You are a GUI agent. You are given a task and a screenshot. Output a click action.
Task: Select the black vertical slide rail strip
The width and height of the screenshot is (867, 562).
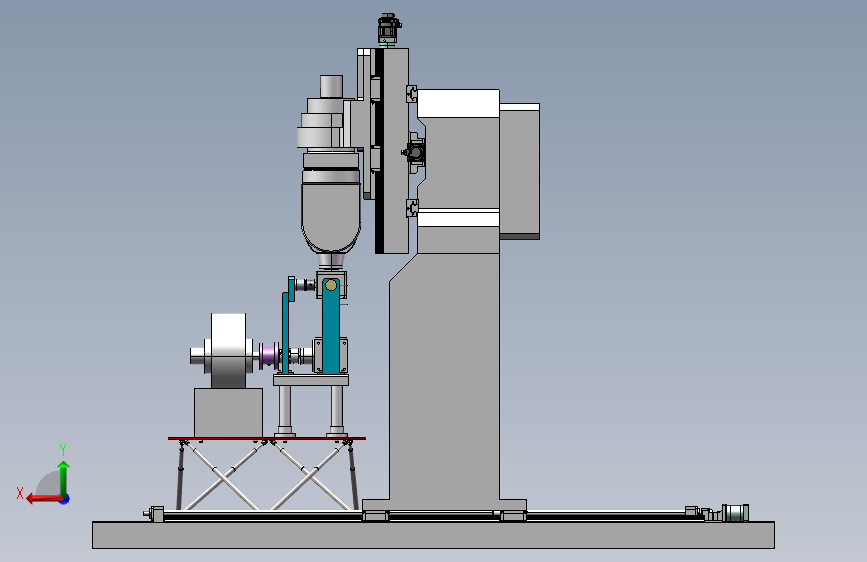click(379, 151)
